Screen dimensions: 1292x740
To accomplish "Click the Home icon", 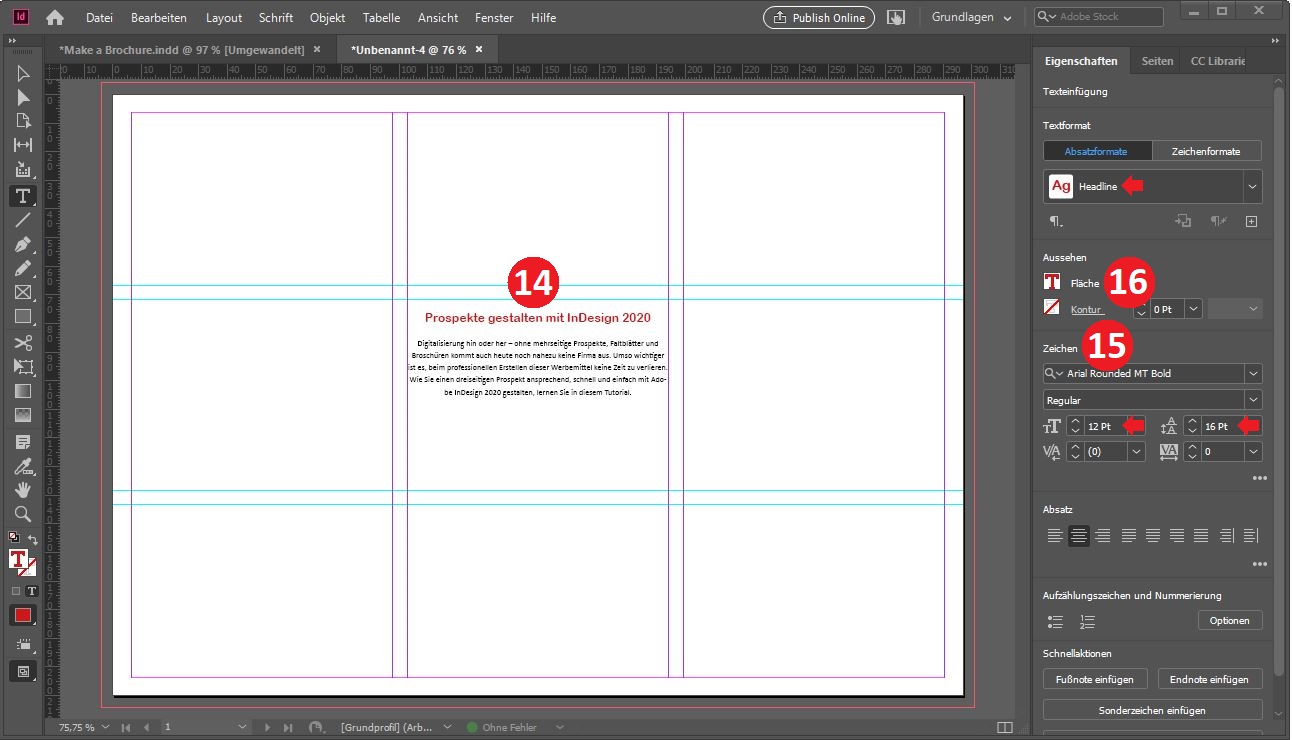I will coord(55,18).
